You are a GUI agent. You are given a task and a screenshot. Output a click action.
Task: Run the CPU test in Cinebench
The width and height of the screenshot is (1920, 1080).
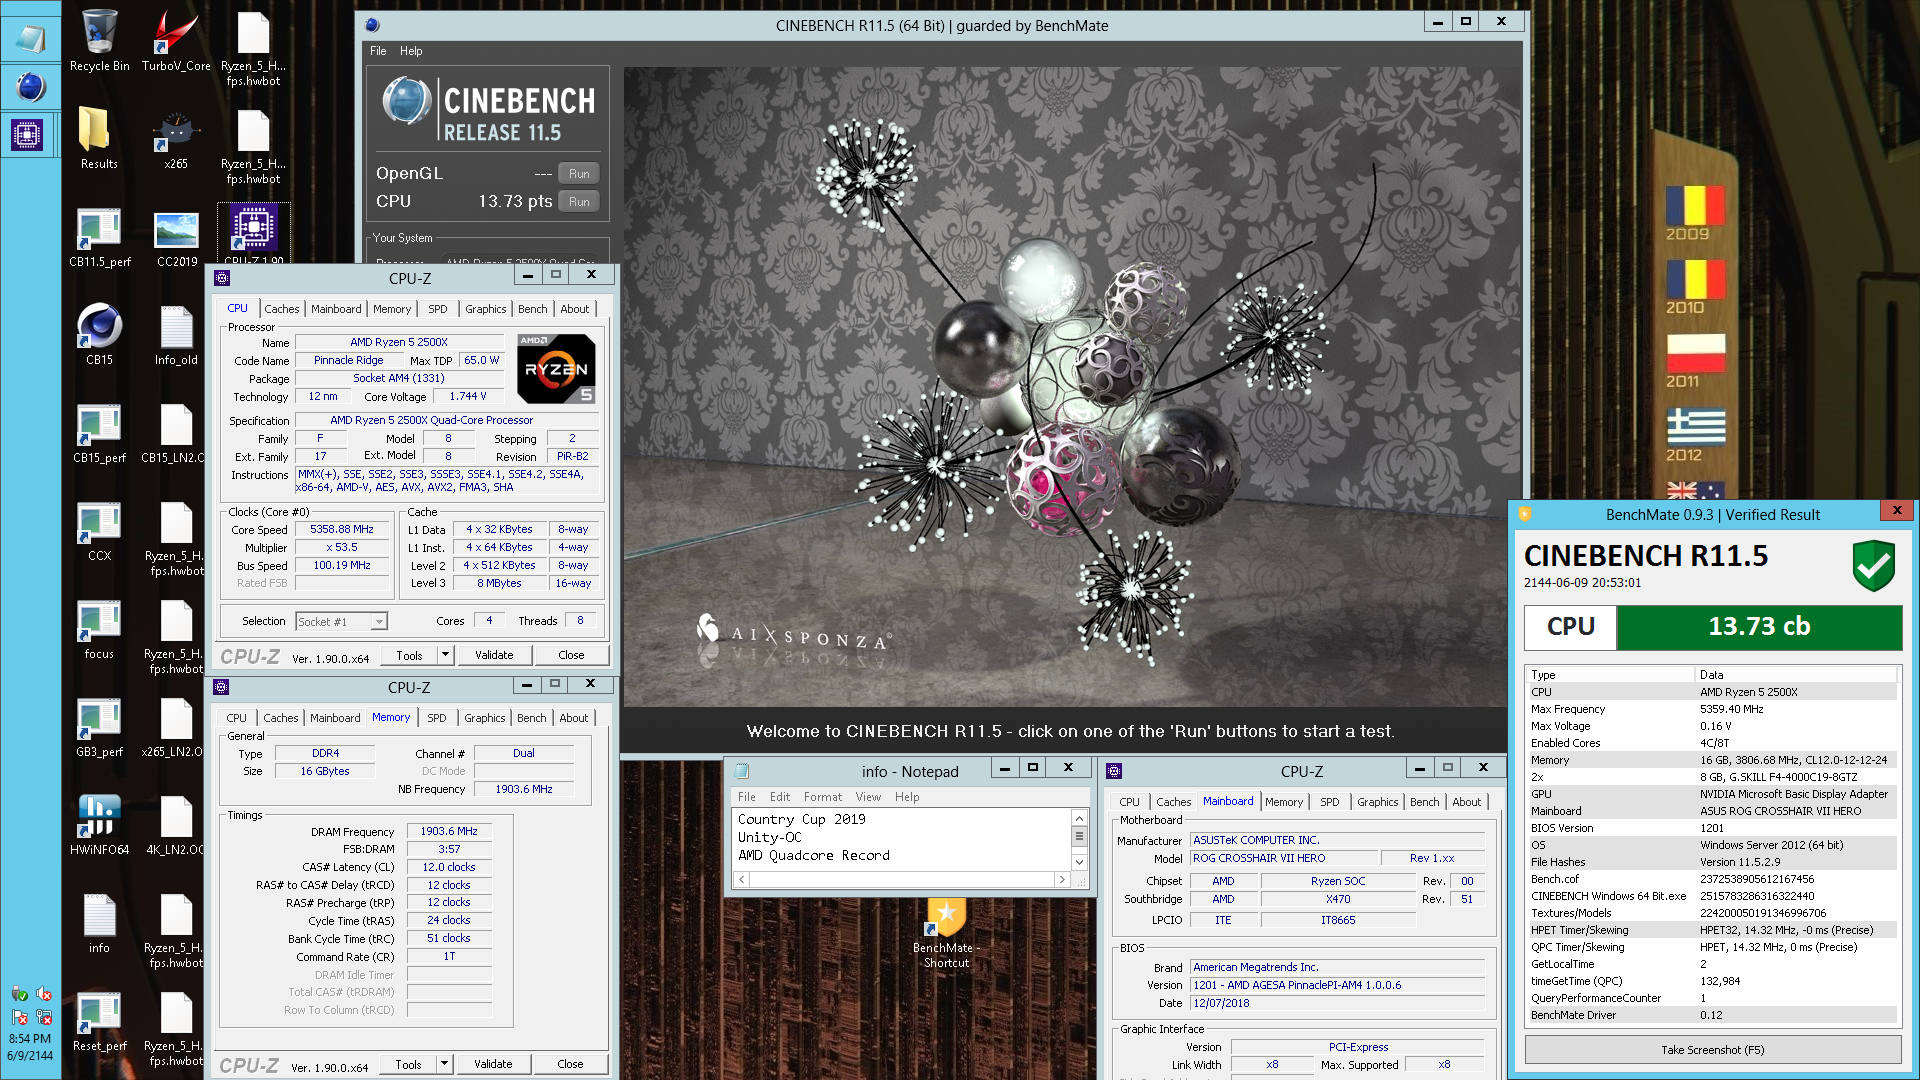tap(579, 201)
